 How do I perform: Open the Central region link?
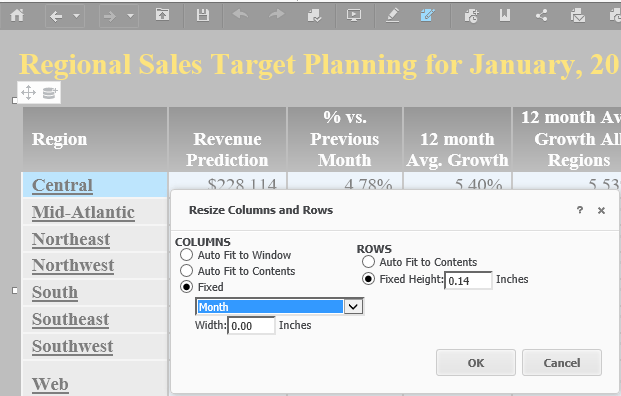click(62, 185)
